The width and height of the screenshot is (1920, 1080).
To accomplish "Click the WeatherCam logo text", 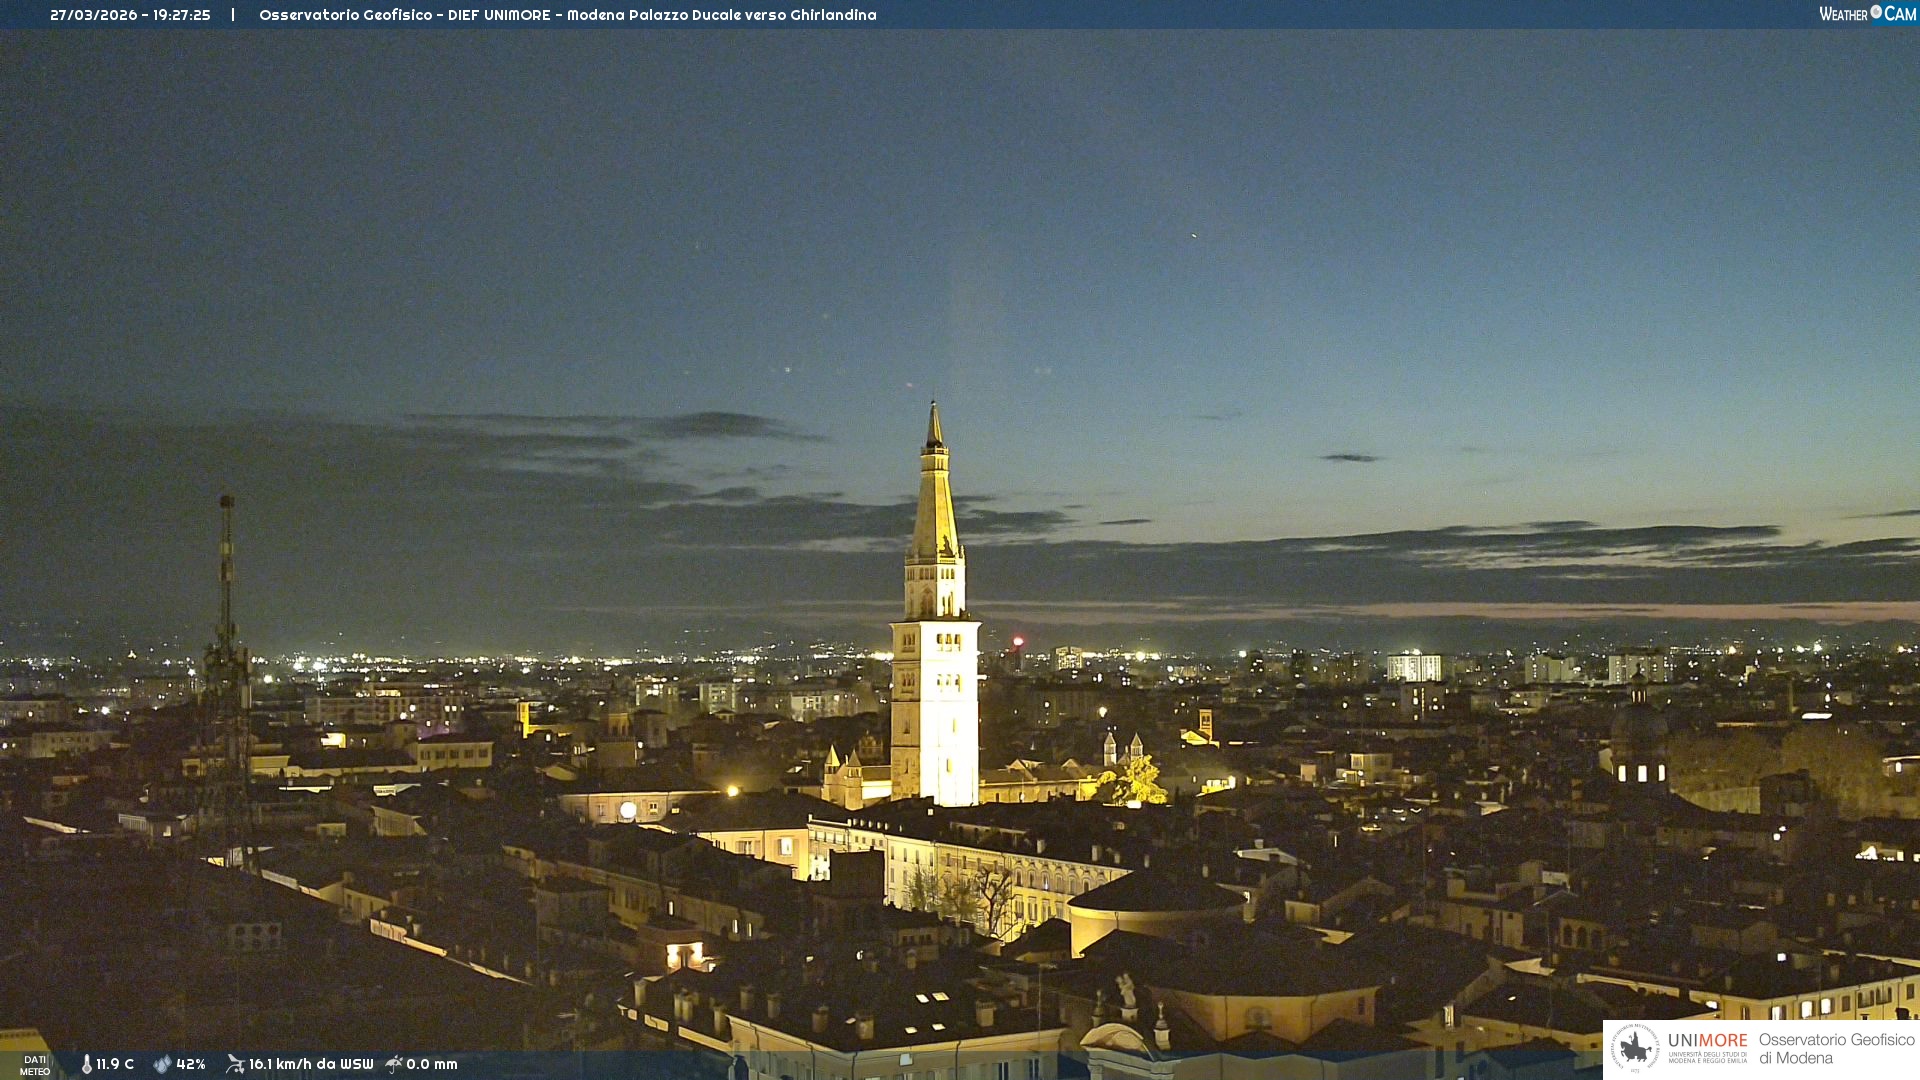I will pyautogui.click(x=1867, y=14).
